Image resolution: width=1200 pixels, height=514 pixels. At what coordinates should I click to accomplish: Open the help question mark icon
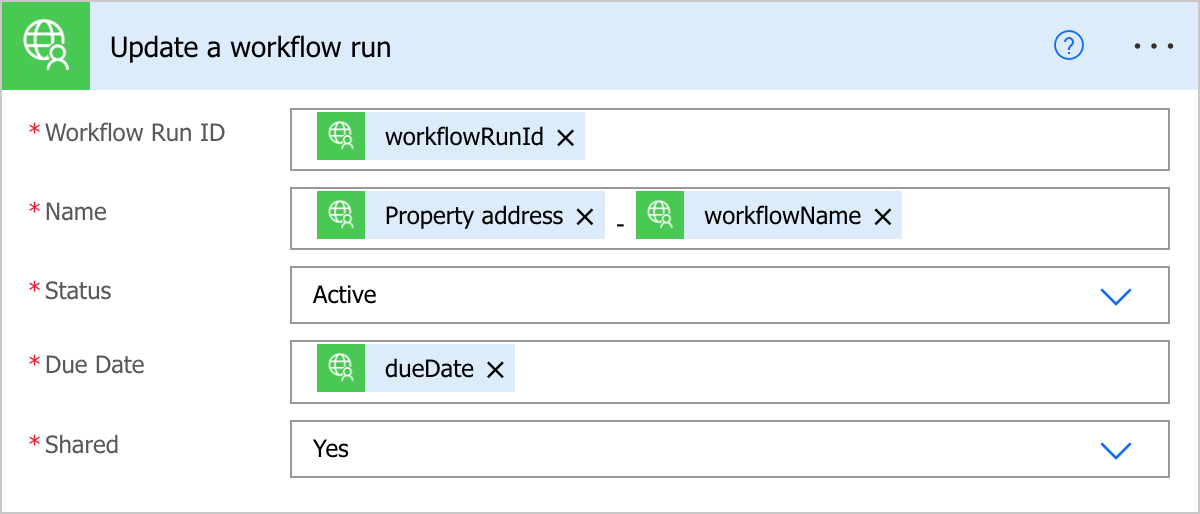pos(1069,46)
